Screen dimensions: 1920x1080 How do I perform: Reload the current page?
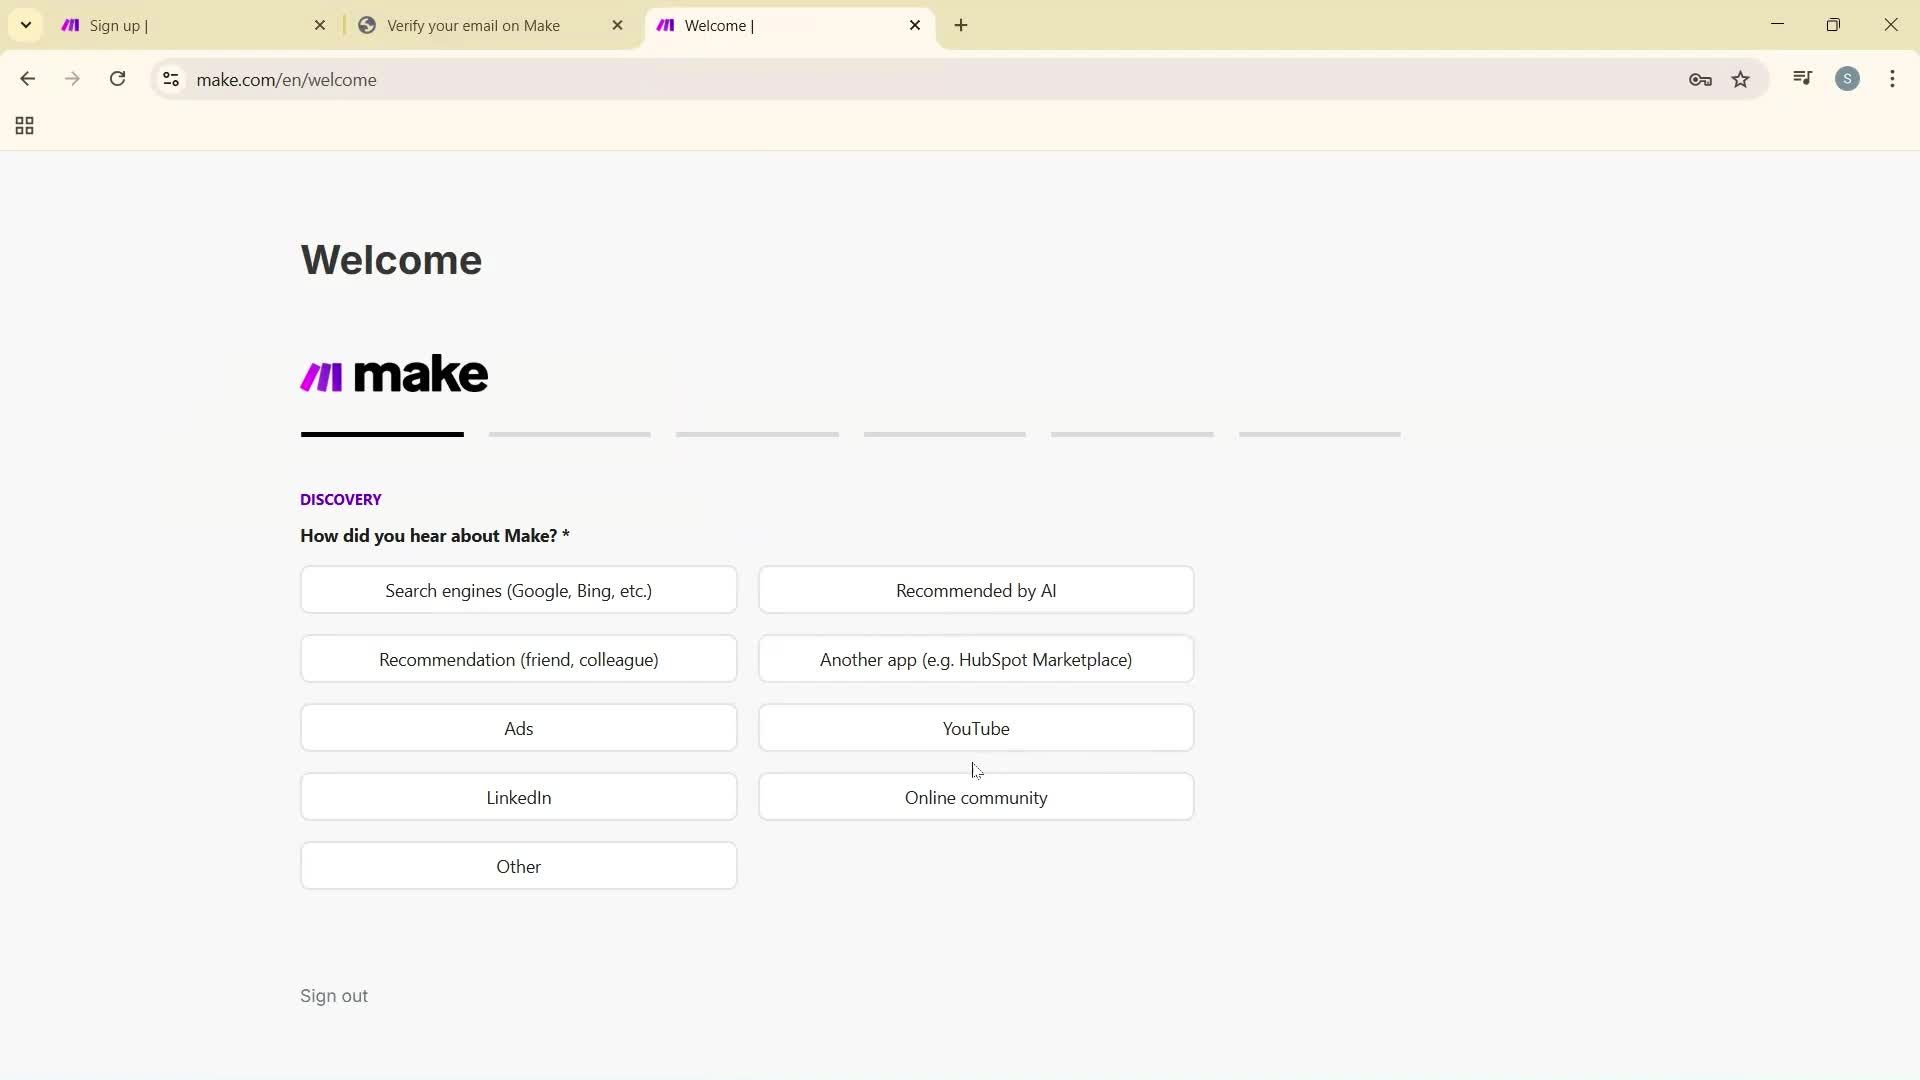pyautogui.click(x=117, y=79)
